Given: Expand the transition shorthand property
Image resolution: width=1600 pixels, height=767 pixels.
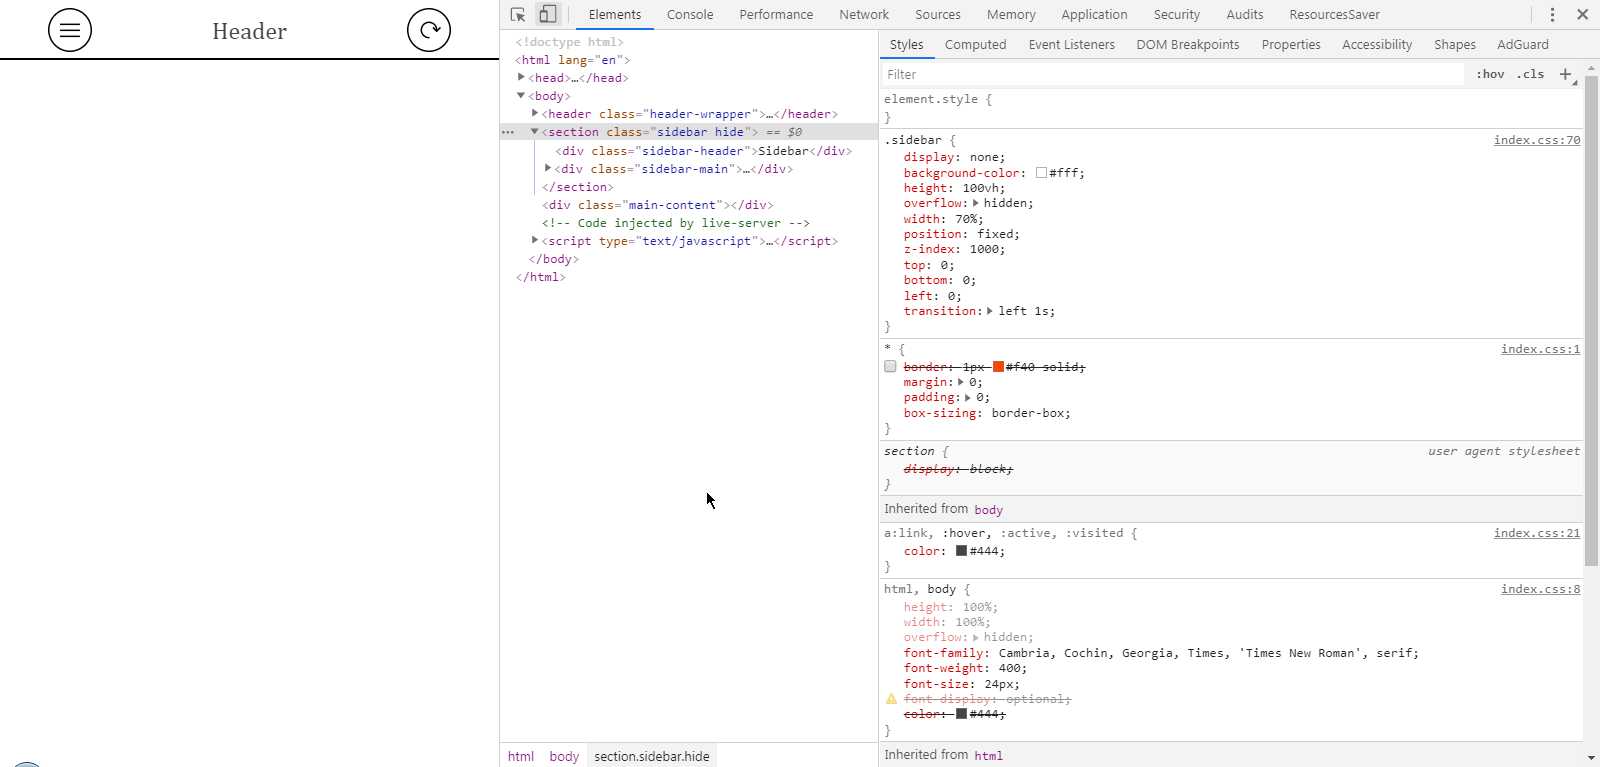Looking at the screenshot, I should (x=990, y=311).
